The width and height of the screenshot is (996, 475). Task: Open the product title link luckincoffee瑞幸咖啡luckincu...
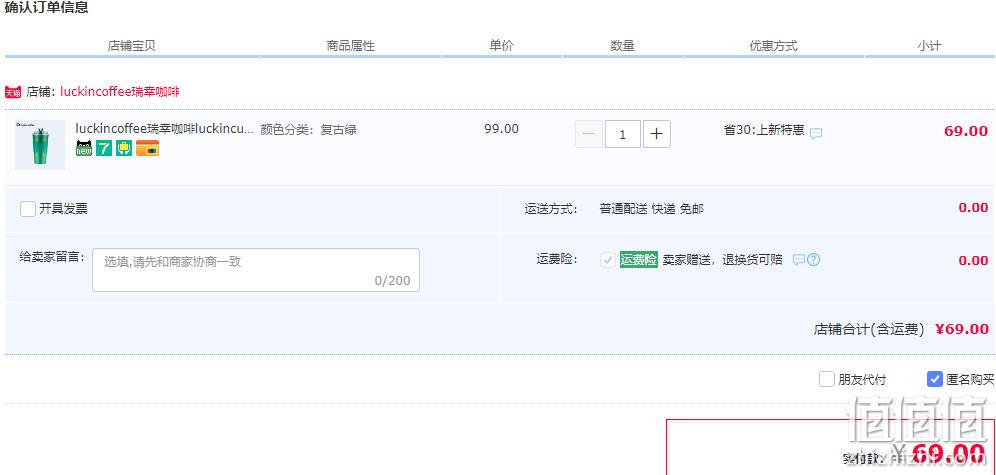tap(165, 130)
